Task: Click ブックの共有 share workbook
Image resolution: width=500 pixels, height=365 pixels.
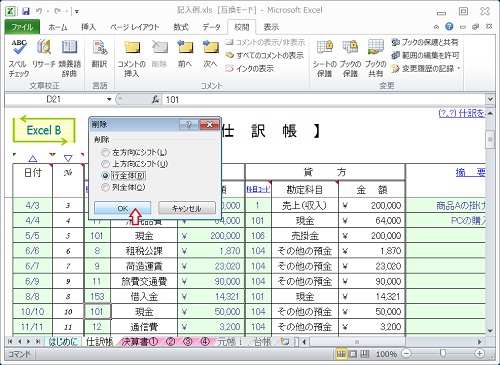Action: [x=376, y=58]
